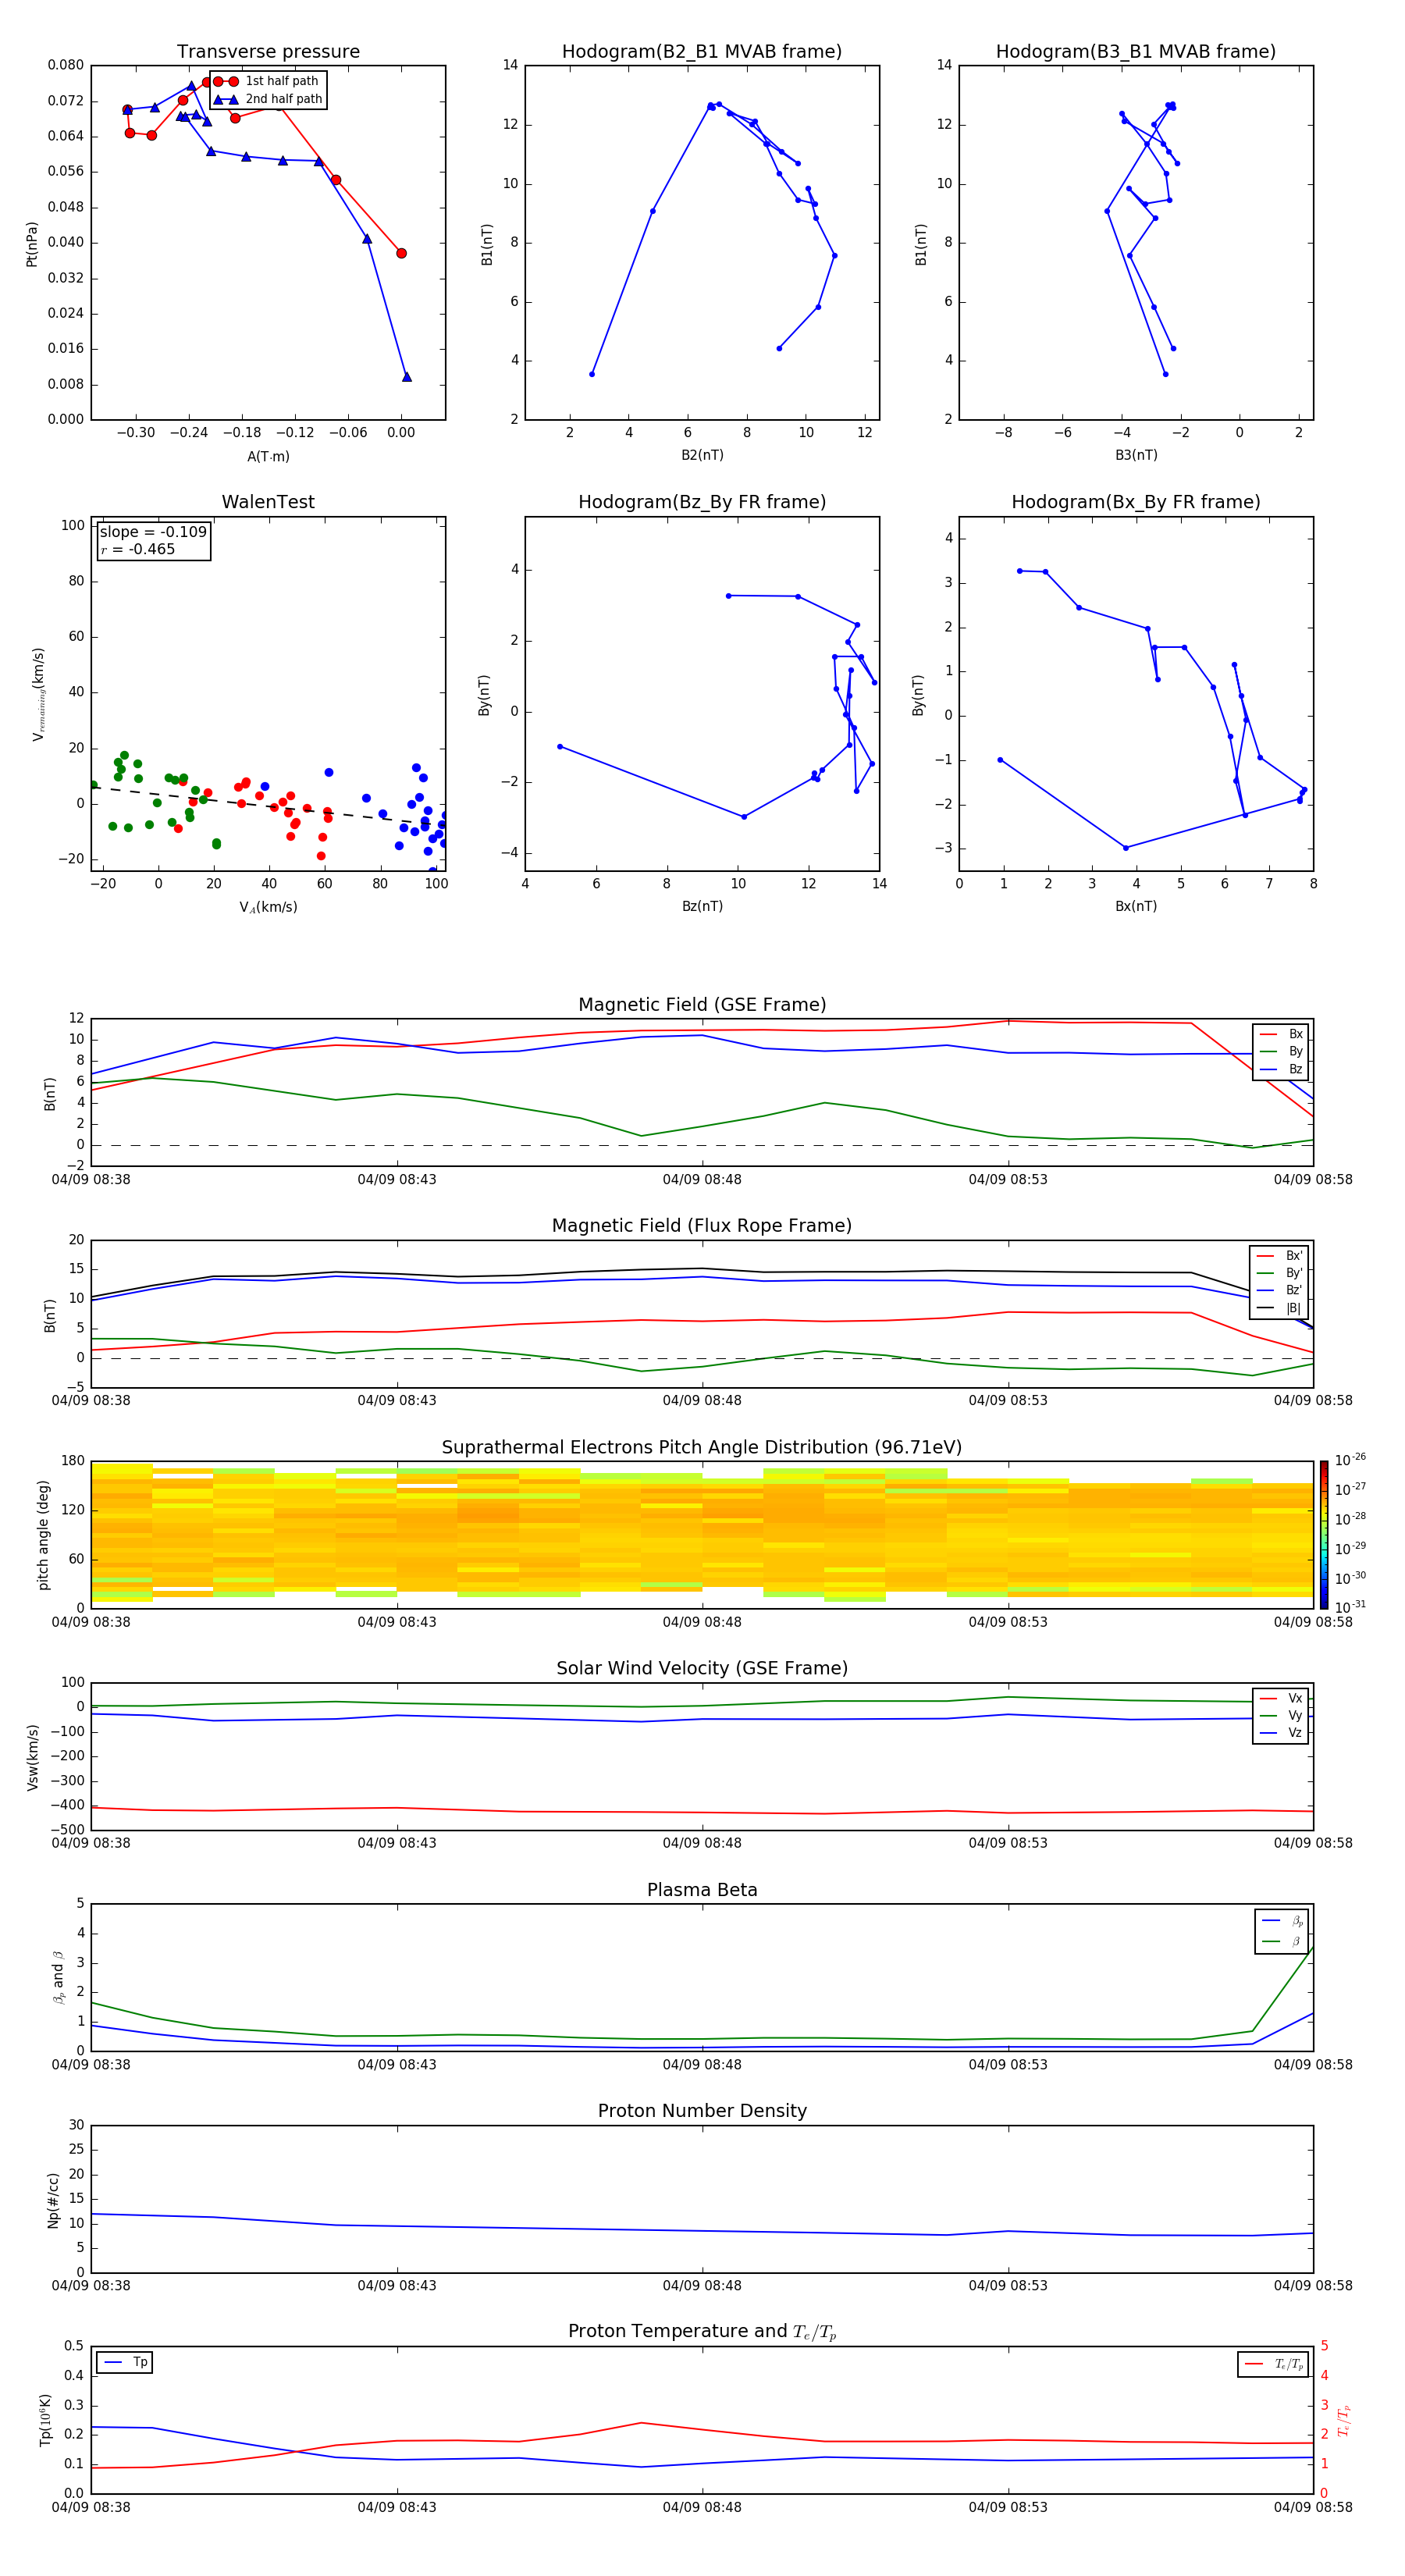Click the 'Solar Wind Velocity (GSE Frame)' title
This screenshot has width=1405, height=2576.
point(702,1668)
